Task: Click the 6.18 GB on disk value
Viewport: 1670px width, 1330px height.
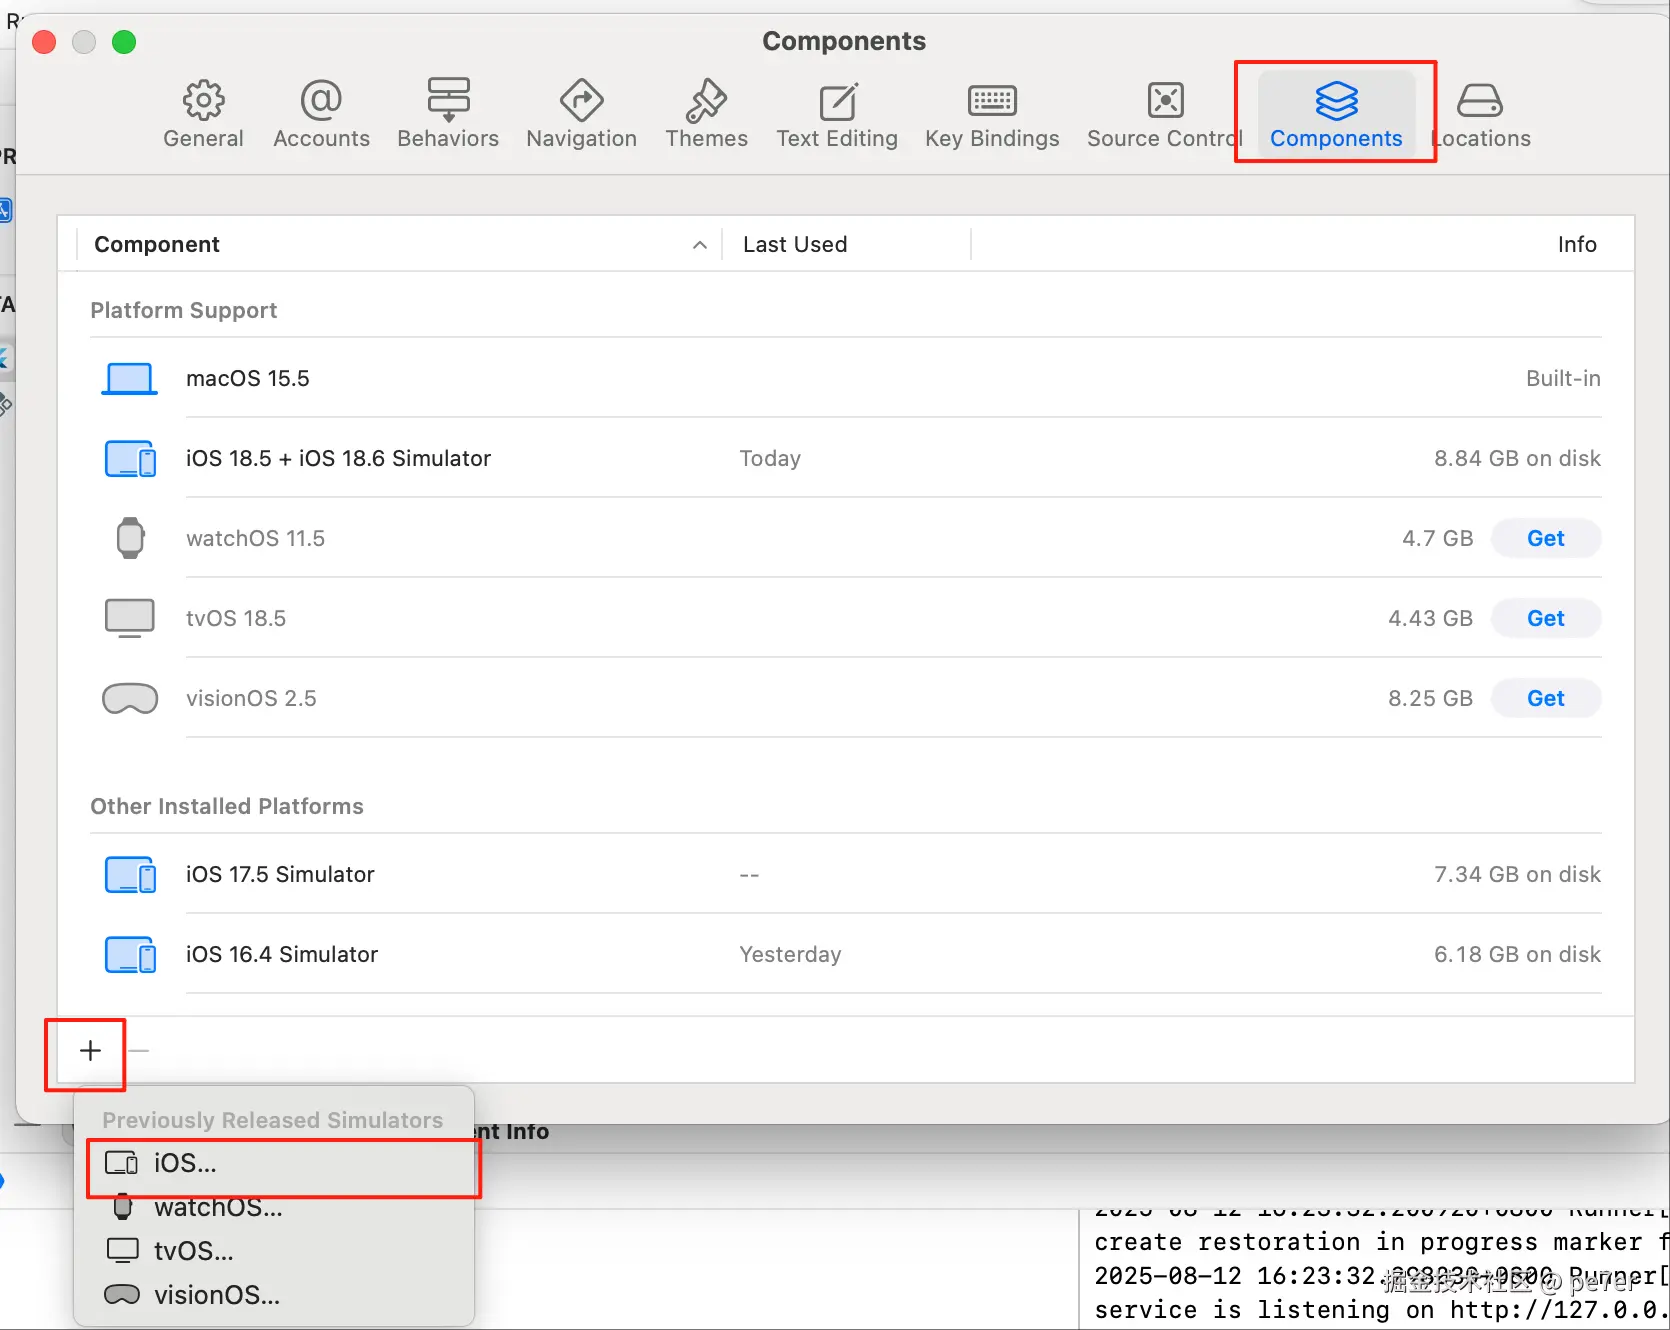Action: (1517, 954)
